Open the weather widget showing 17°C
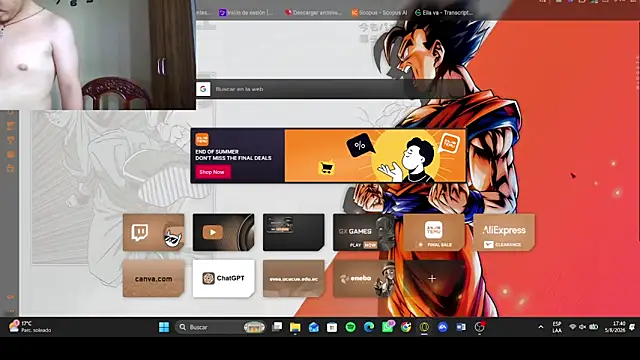Image resolution: width=640 pixels, height=360 pixels. pyautogui.click(x=30, y=327)
